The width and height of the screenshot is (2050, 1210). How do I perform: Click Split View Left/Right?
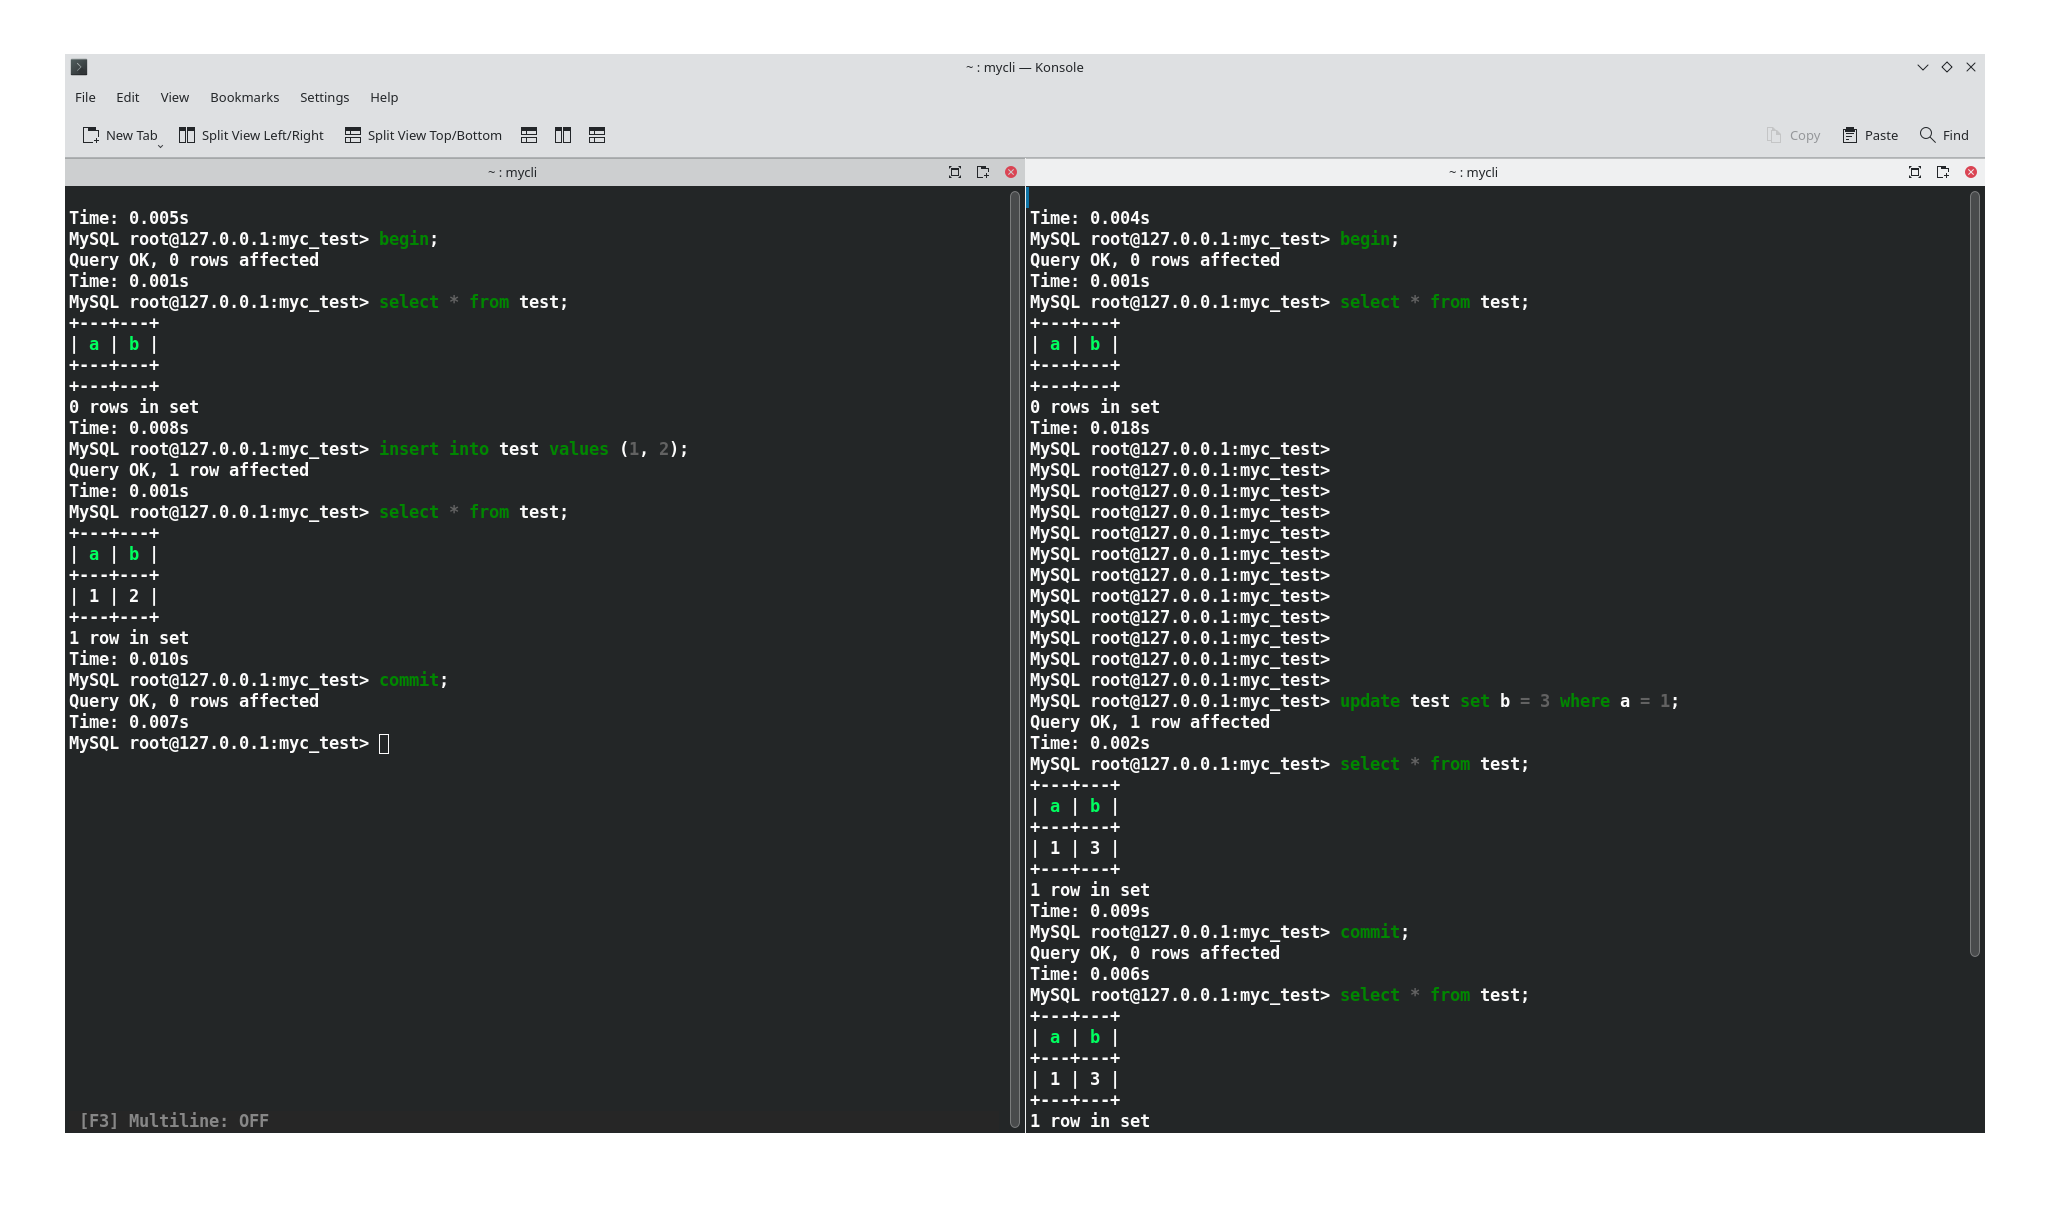pyautogui.click(x=251, y=135)
